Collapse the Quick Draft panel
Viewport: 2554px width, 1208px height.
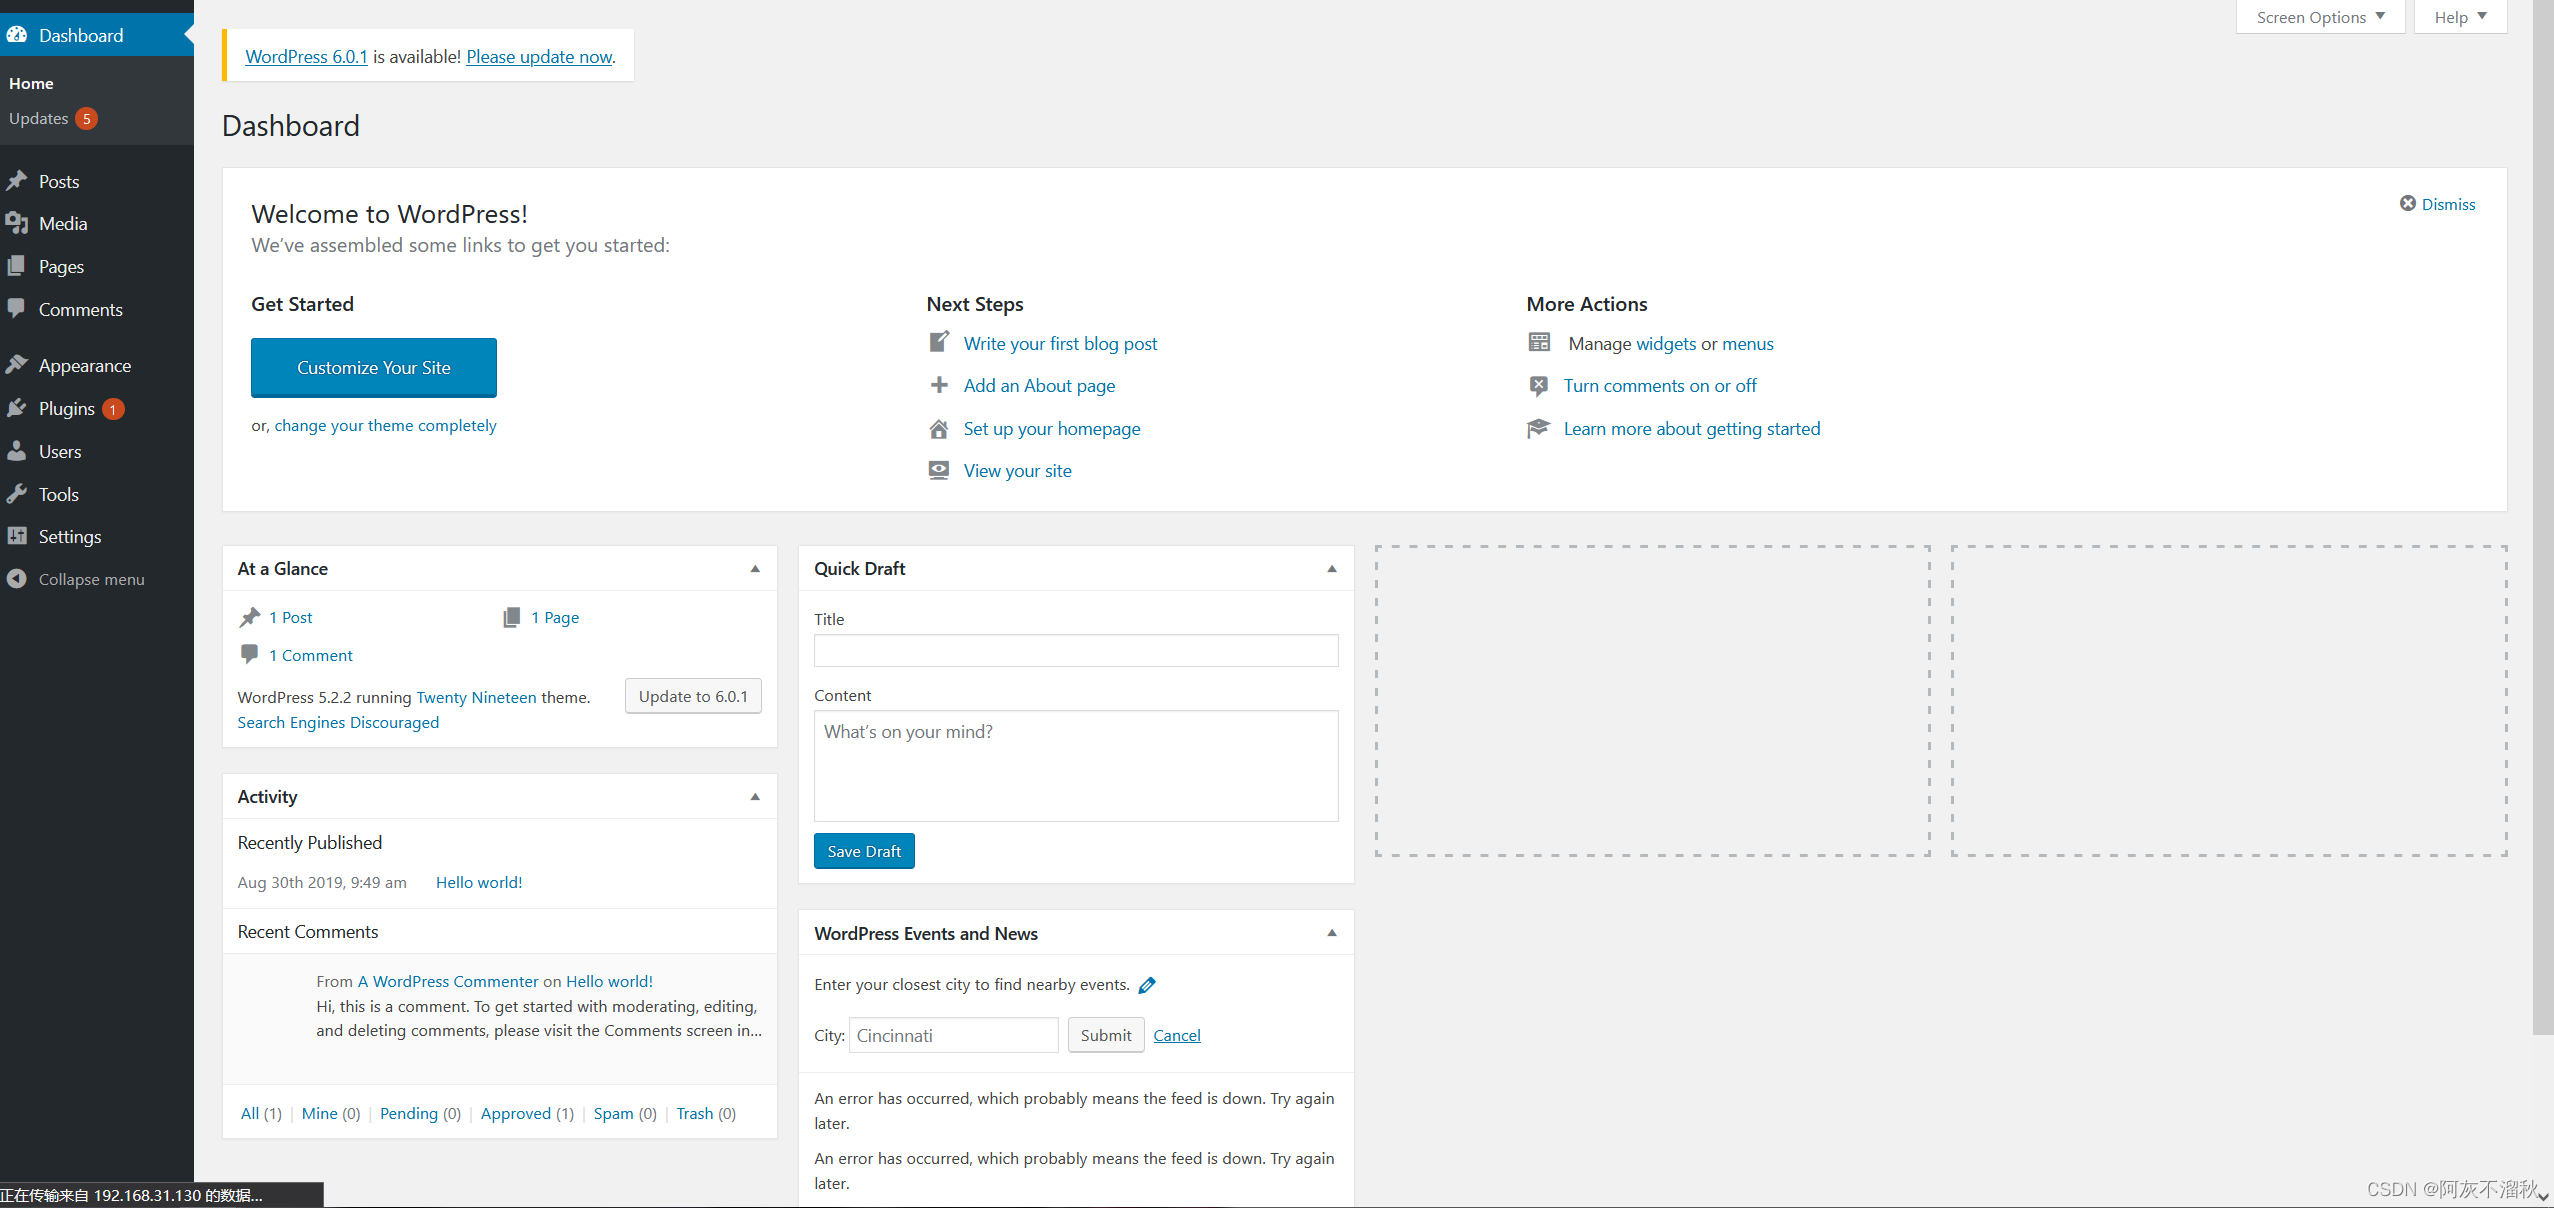click(x=1332, y=568)
